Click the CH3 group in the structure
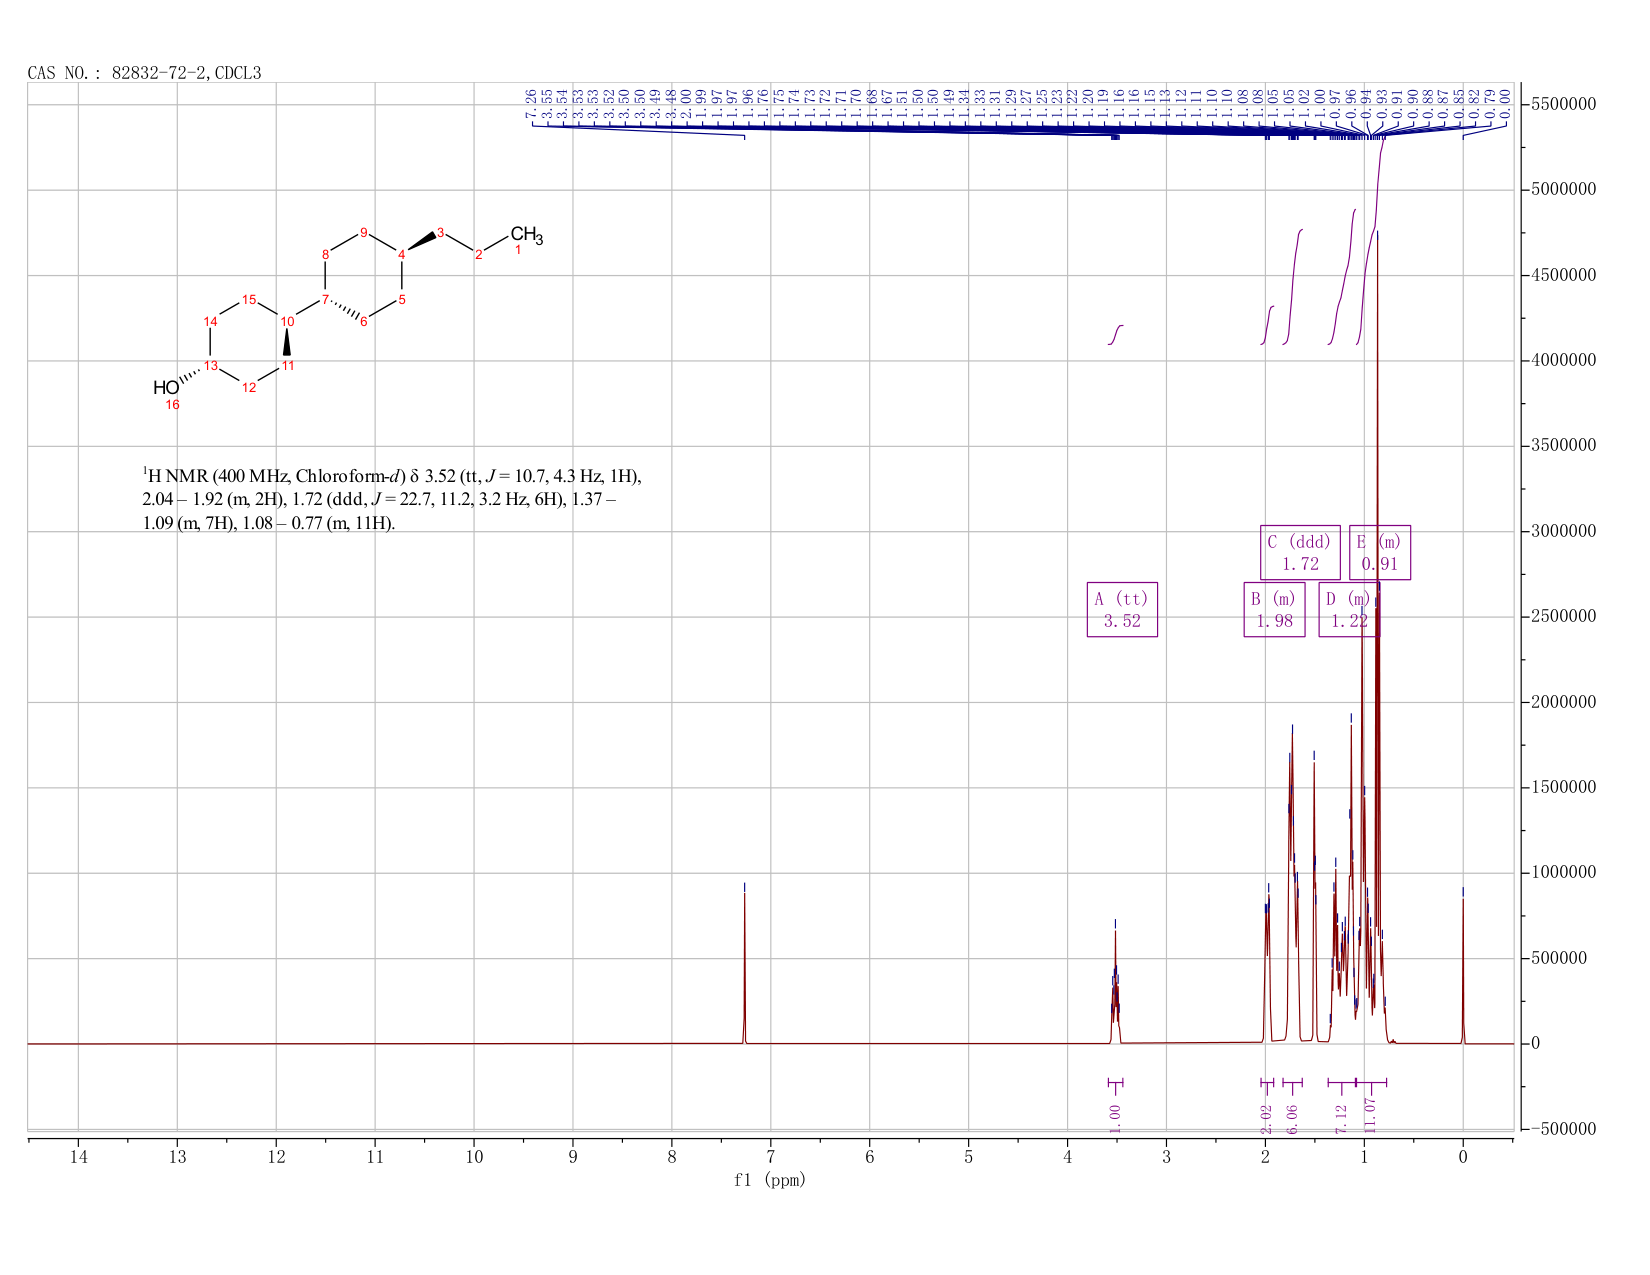This screenshot has width=1650, height=1275. point(526,236)
